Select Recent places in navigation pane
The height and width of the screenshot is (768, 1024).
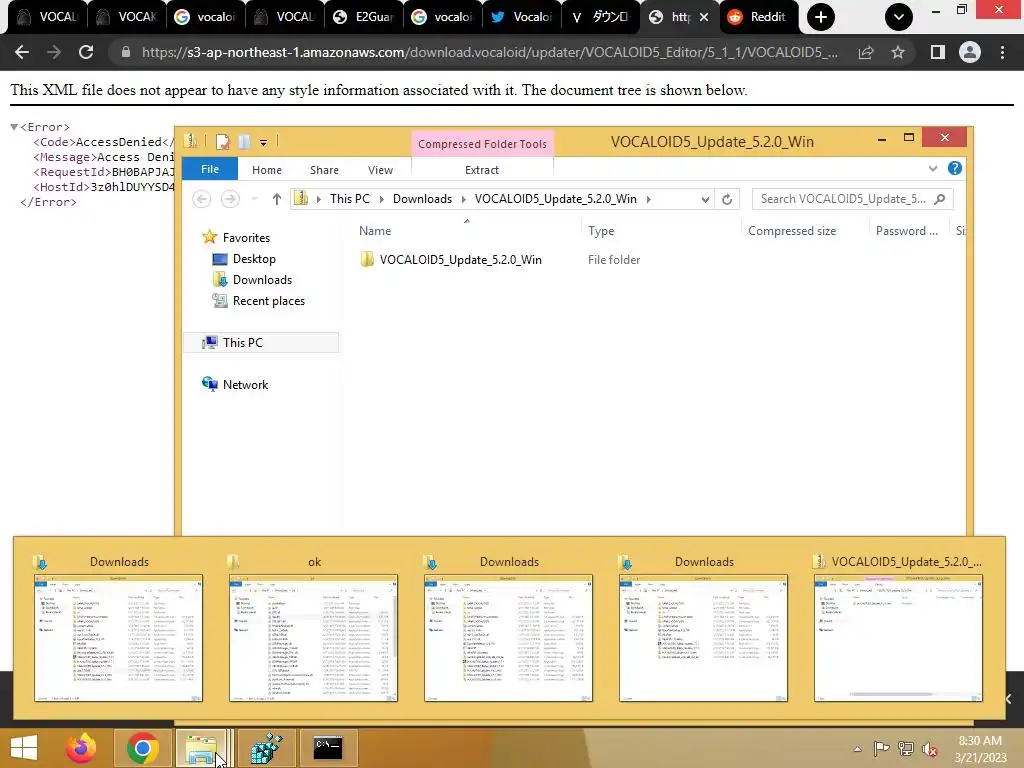(268, 300)
